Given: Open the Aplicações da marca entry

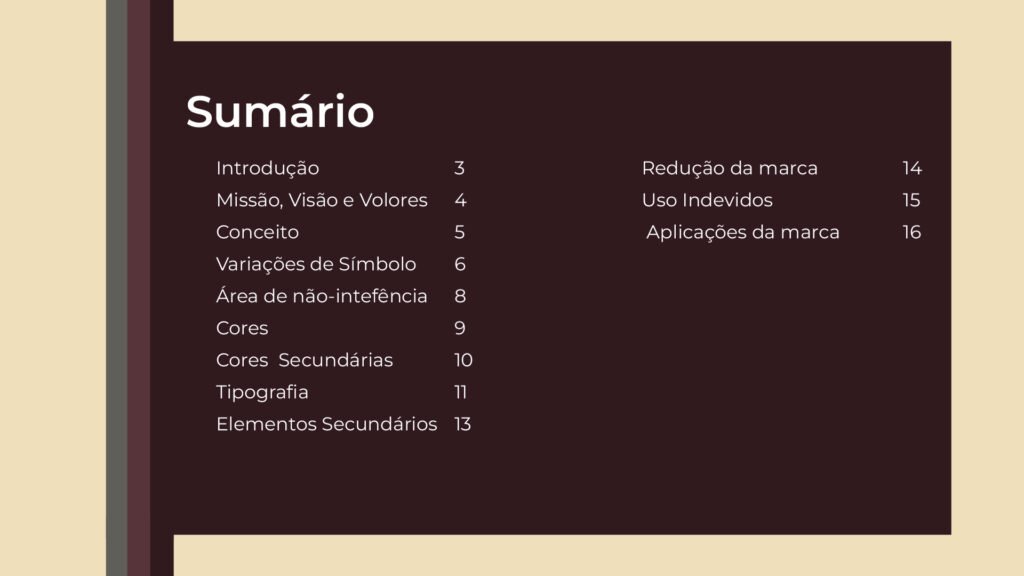Looking at the screenshot, I should click(x=743, y=232).
